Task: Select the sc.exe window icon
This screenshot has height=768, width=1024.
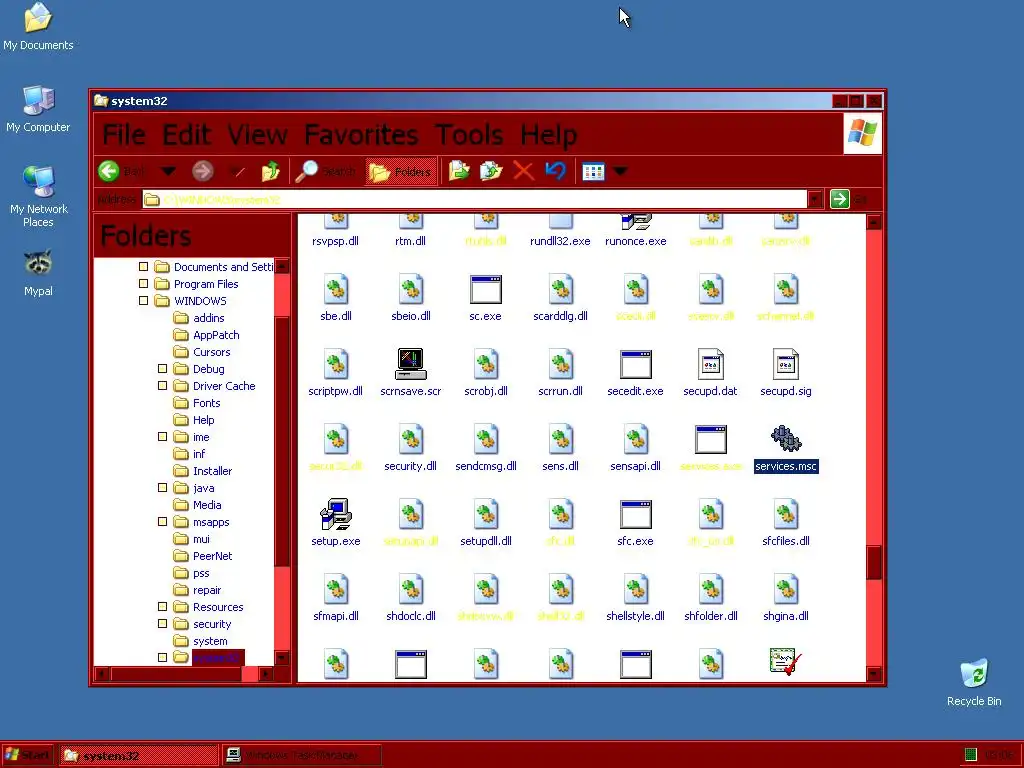Action: 485,289
